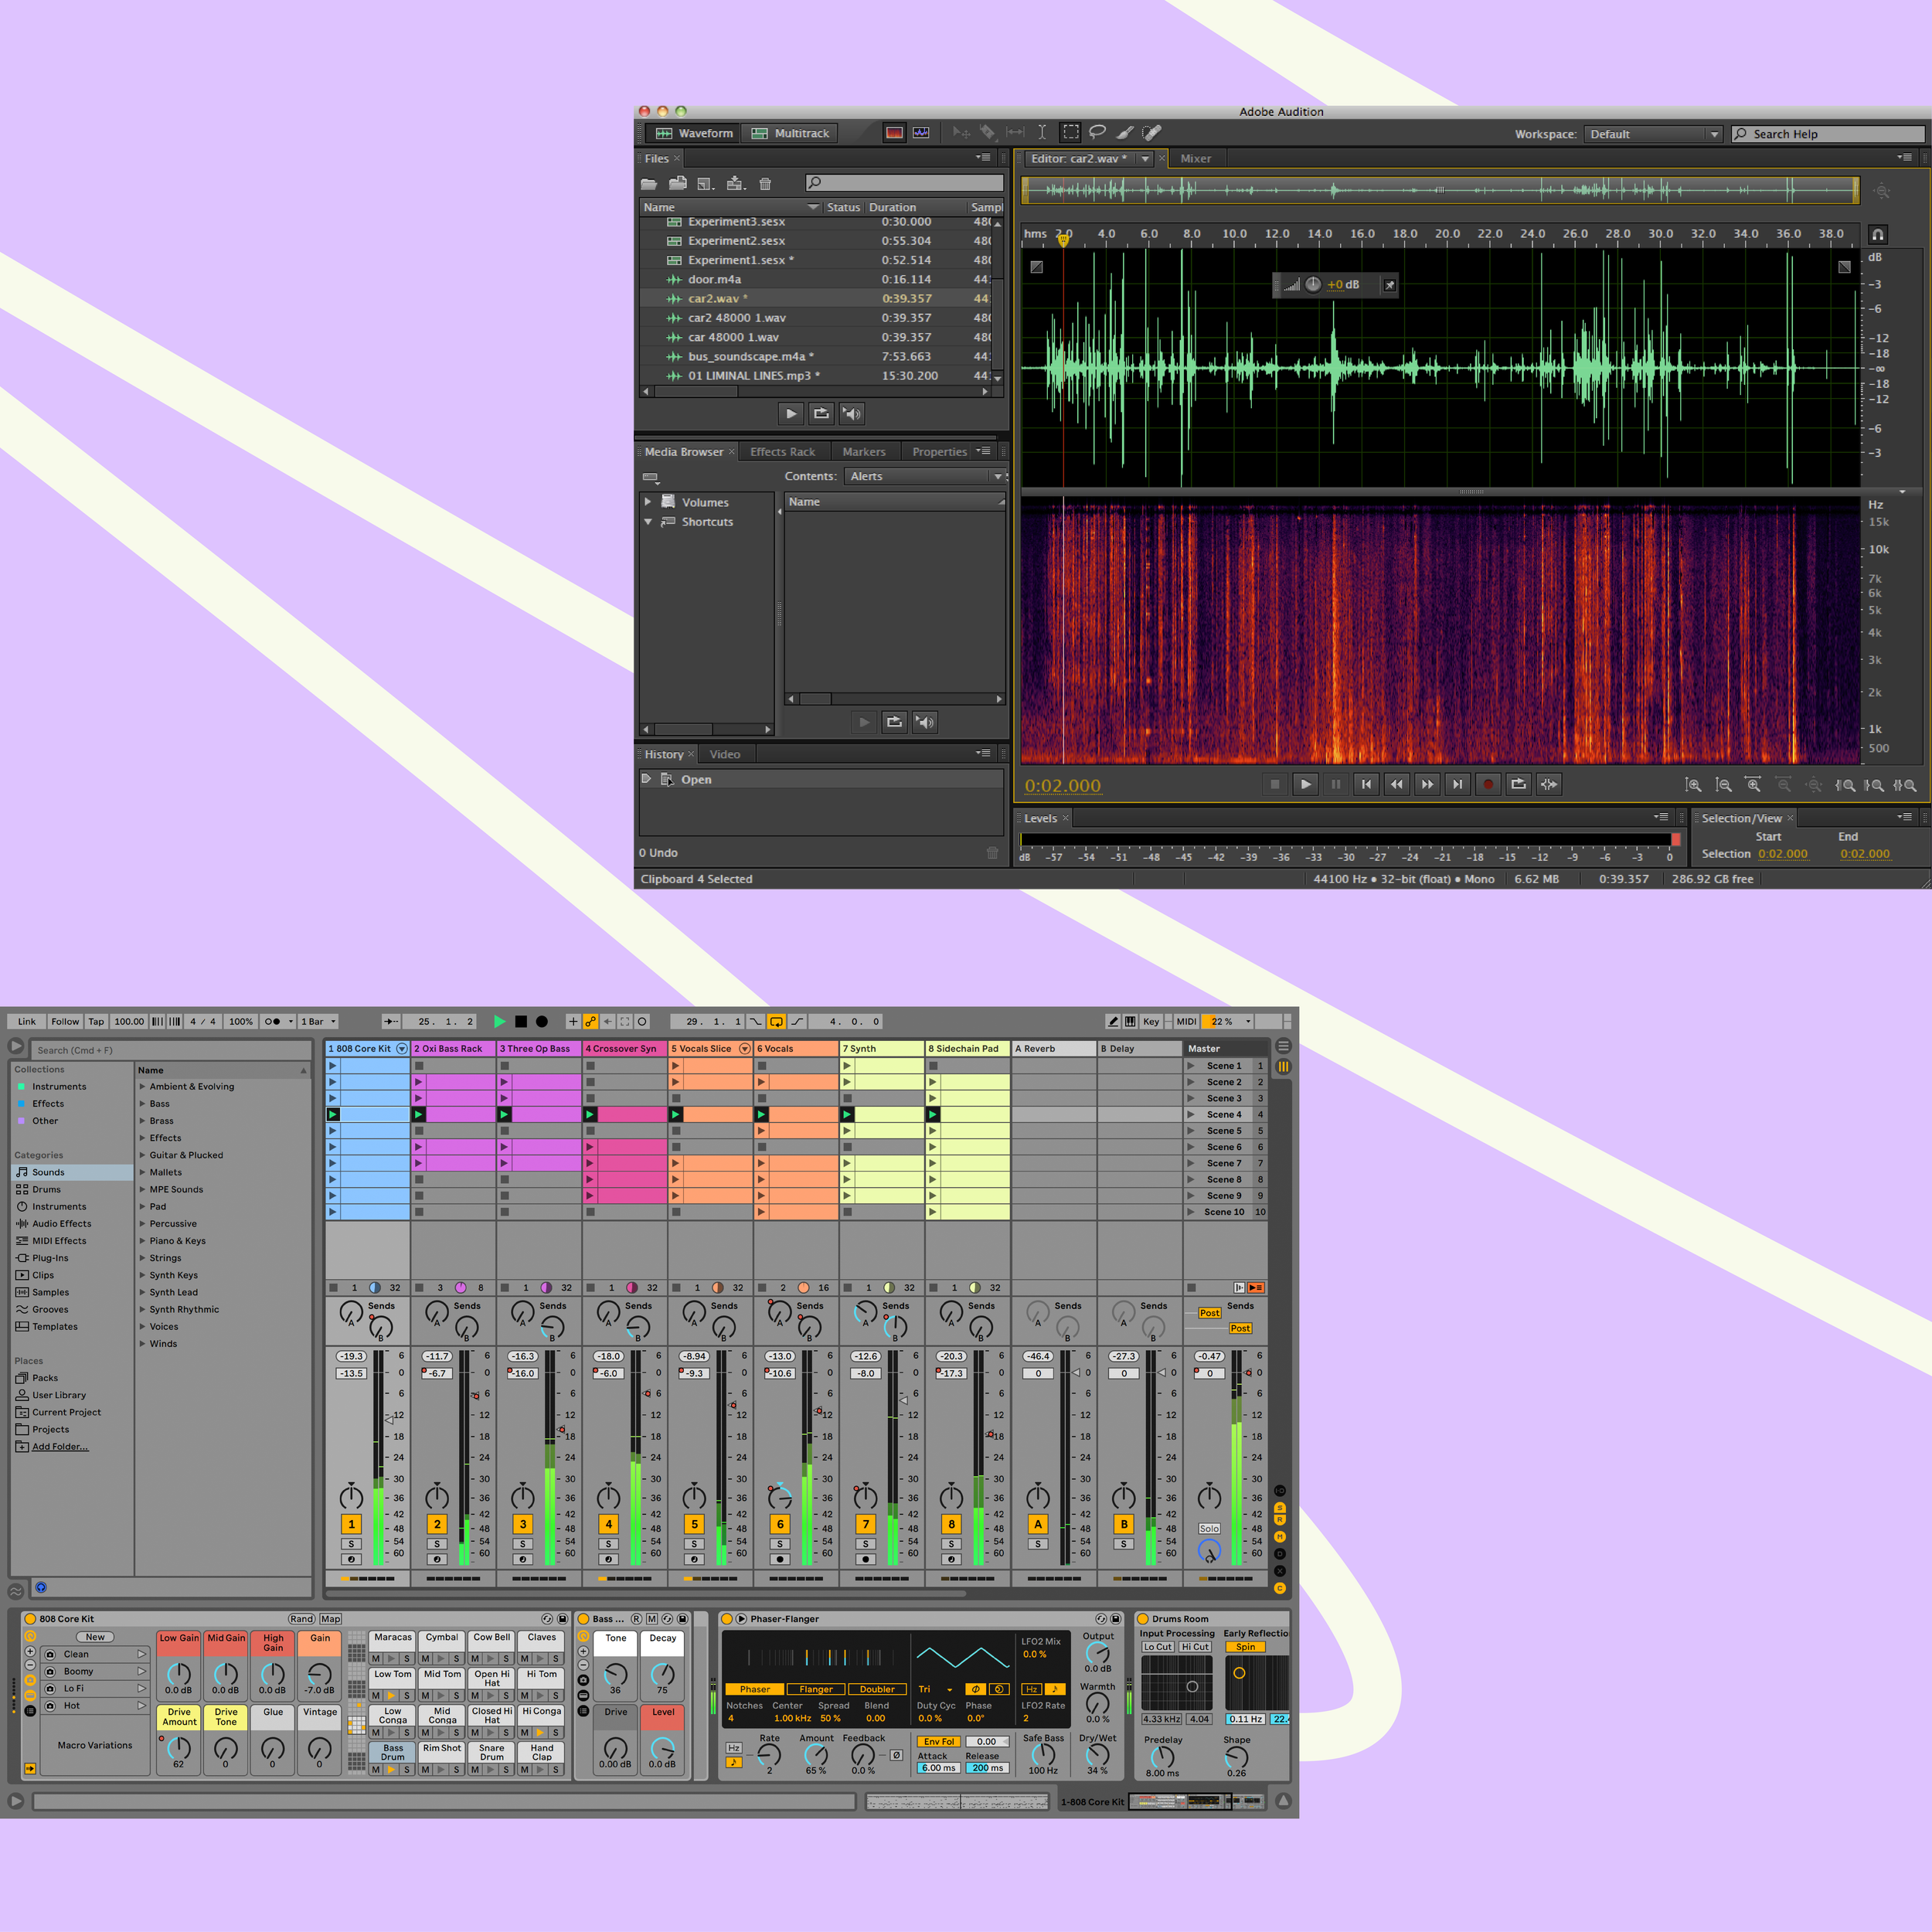The width and height of the screenshot is (1932, 1932).
Task: Toggle track 6 Vocals activator button
Action: (779, 1524)
